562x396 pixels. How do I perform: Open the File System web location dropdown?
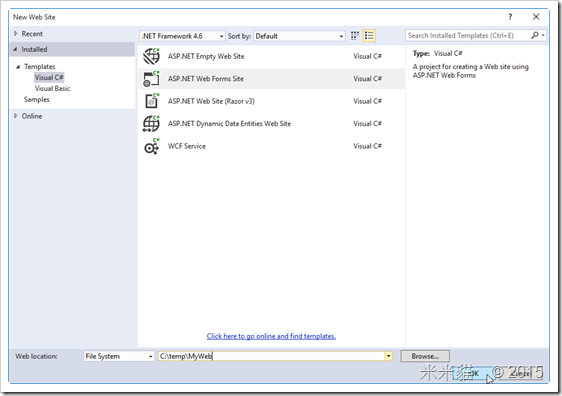pyautogui.click(x=119, y=356)
